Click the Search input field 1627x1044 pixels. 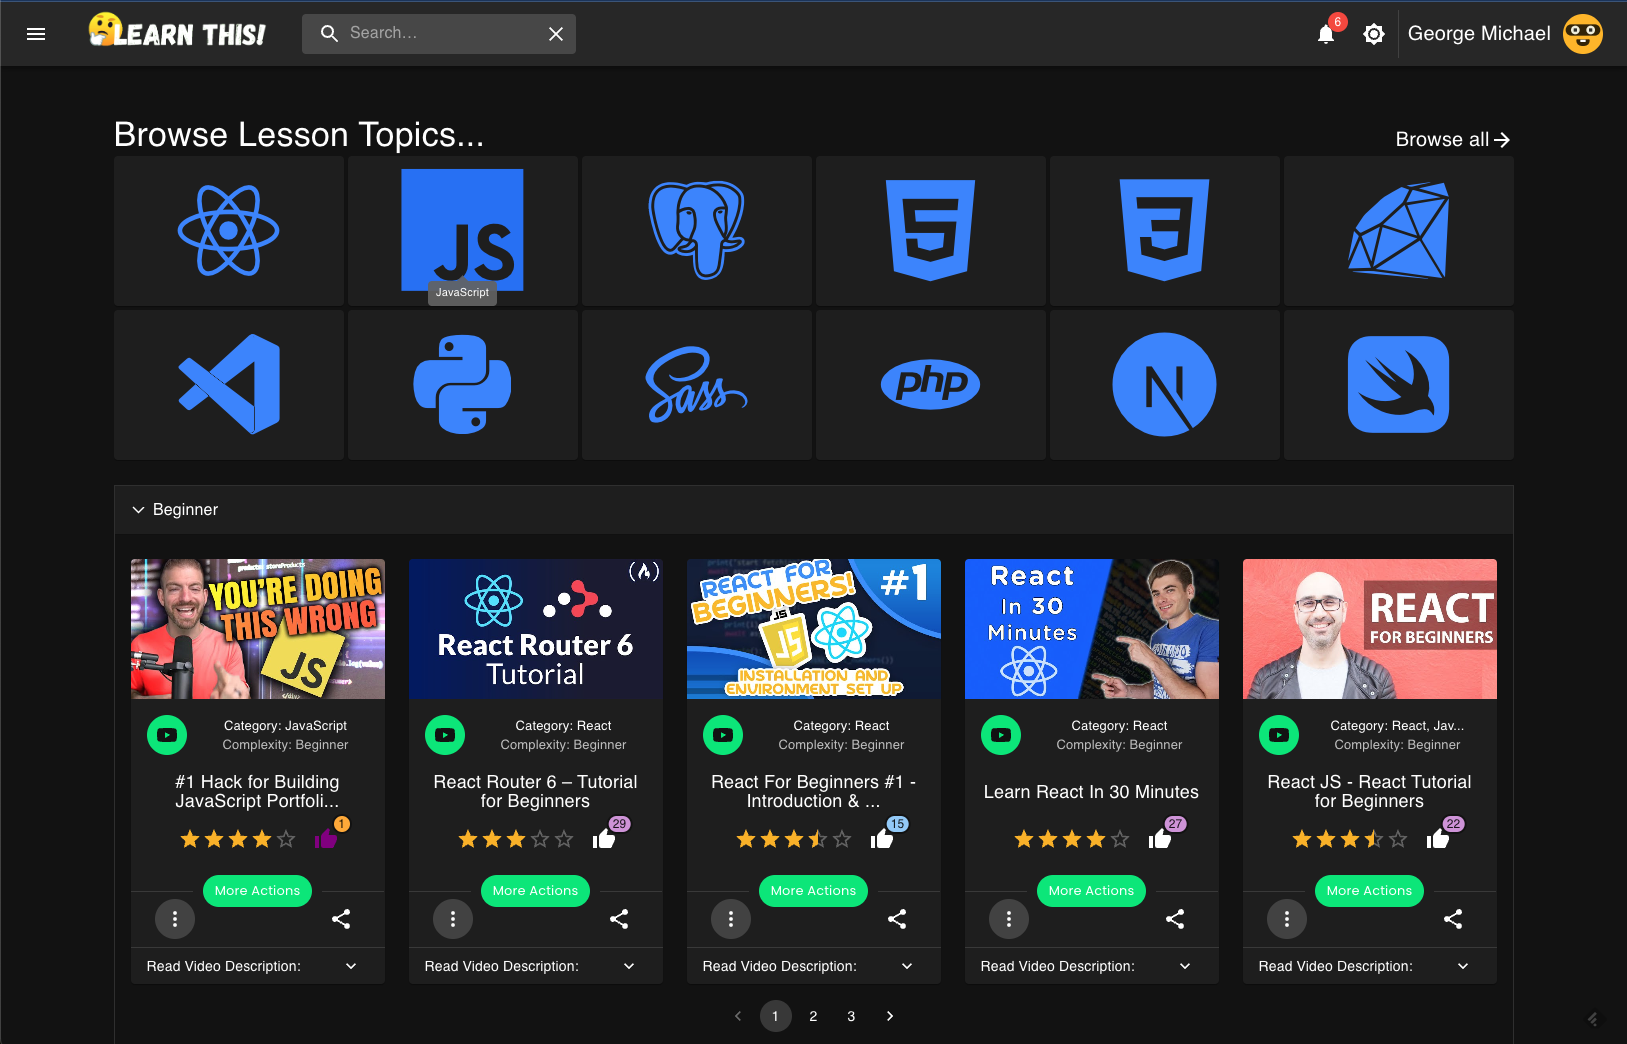coord(440,33)
